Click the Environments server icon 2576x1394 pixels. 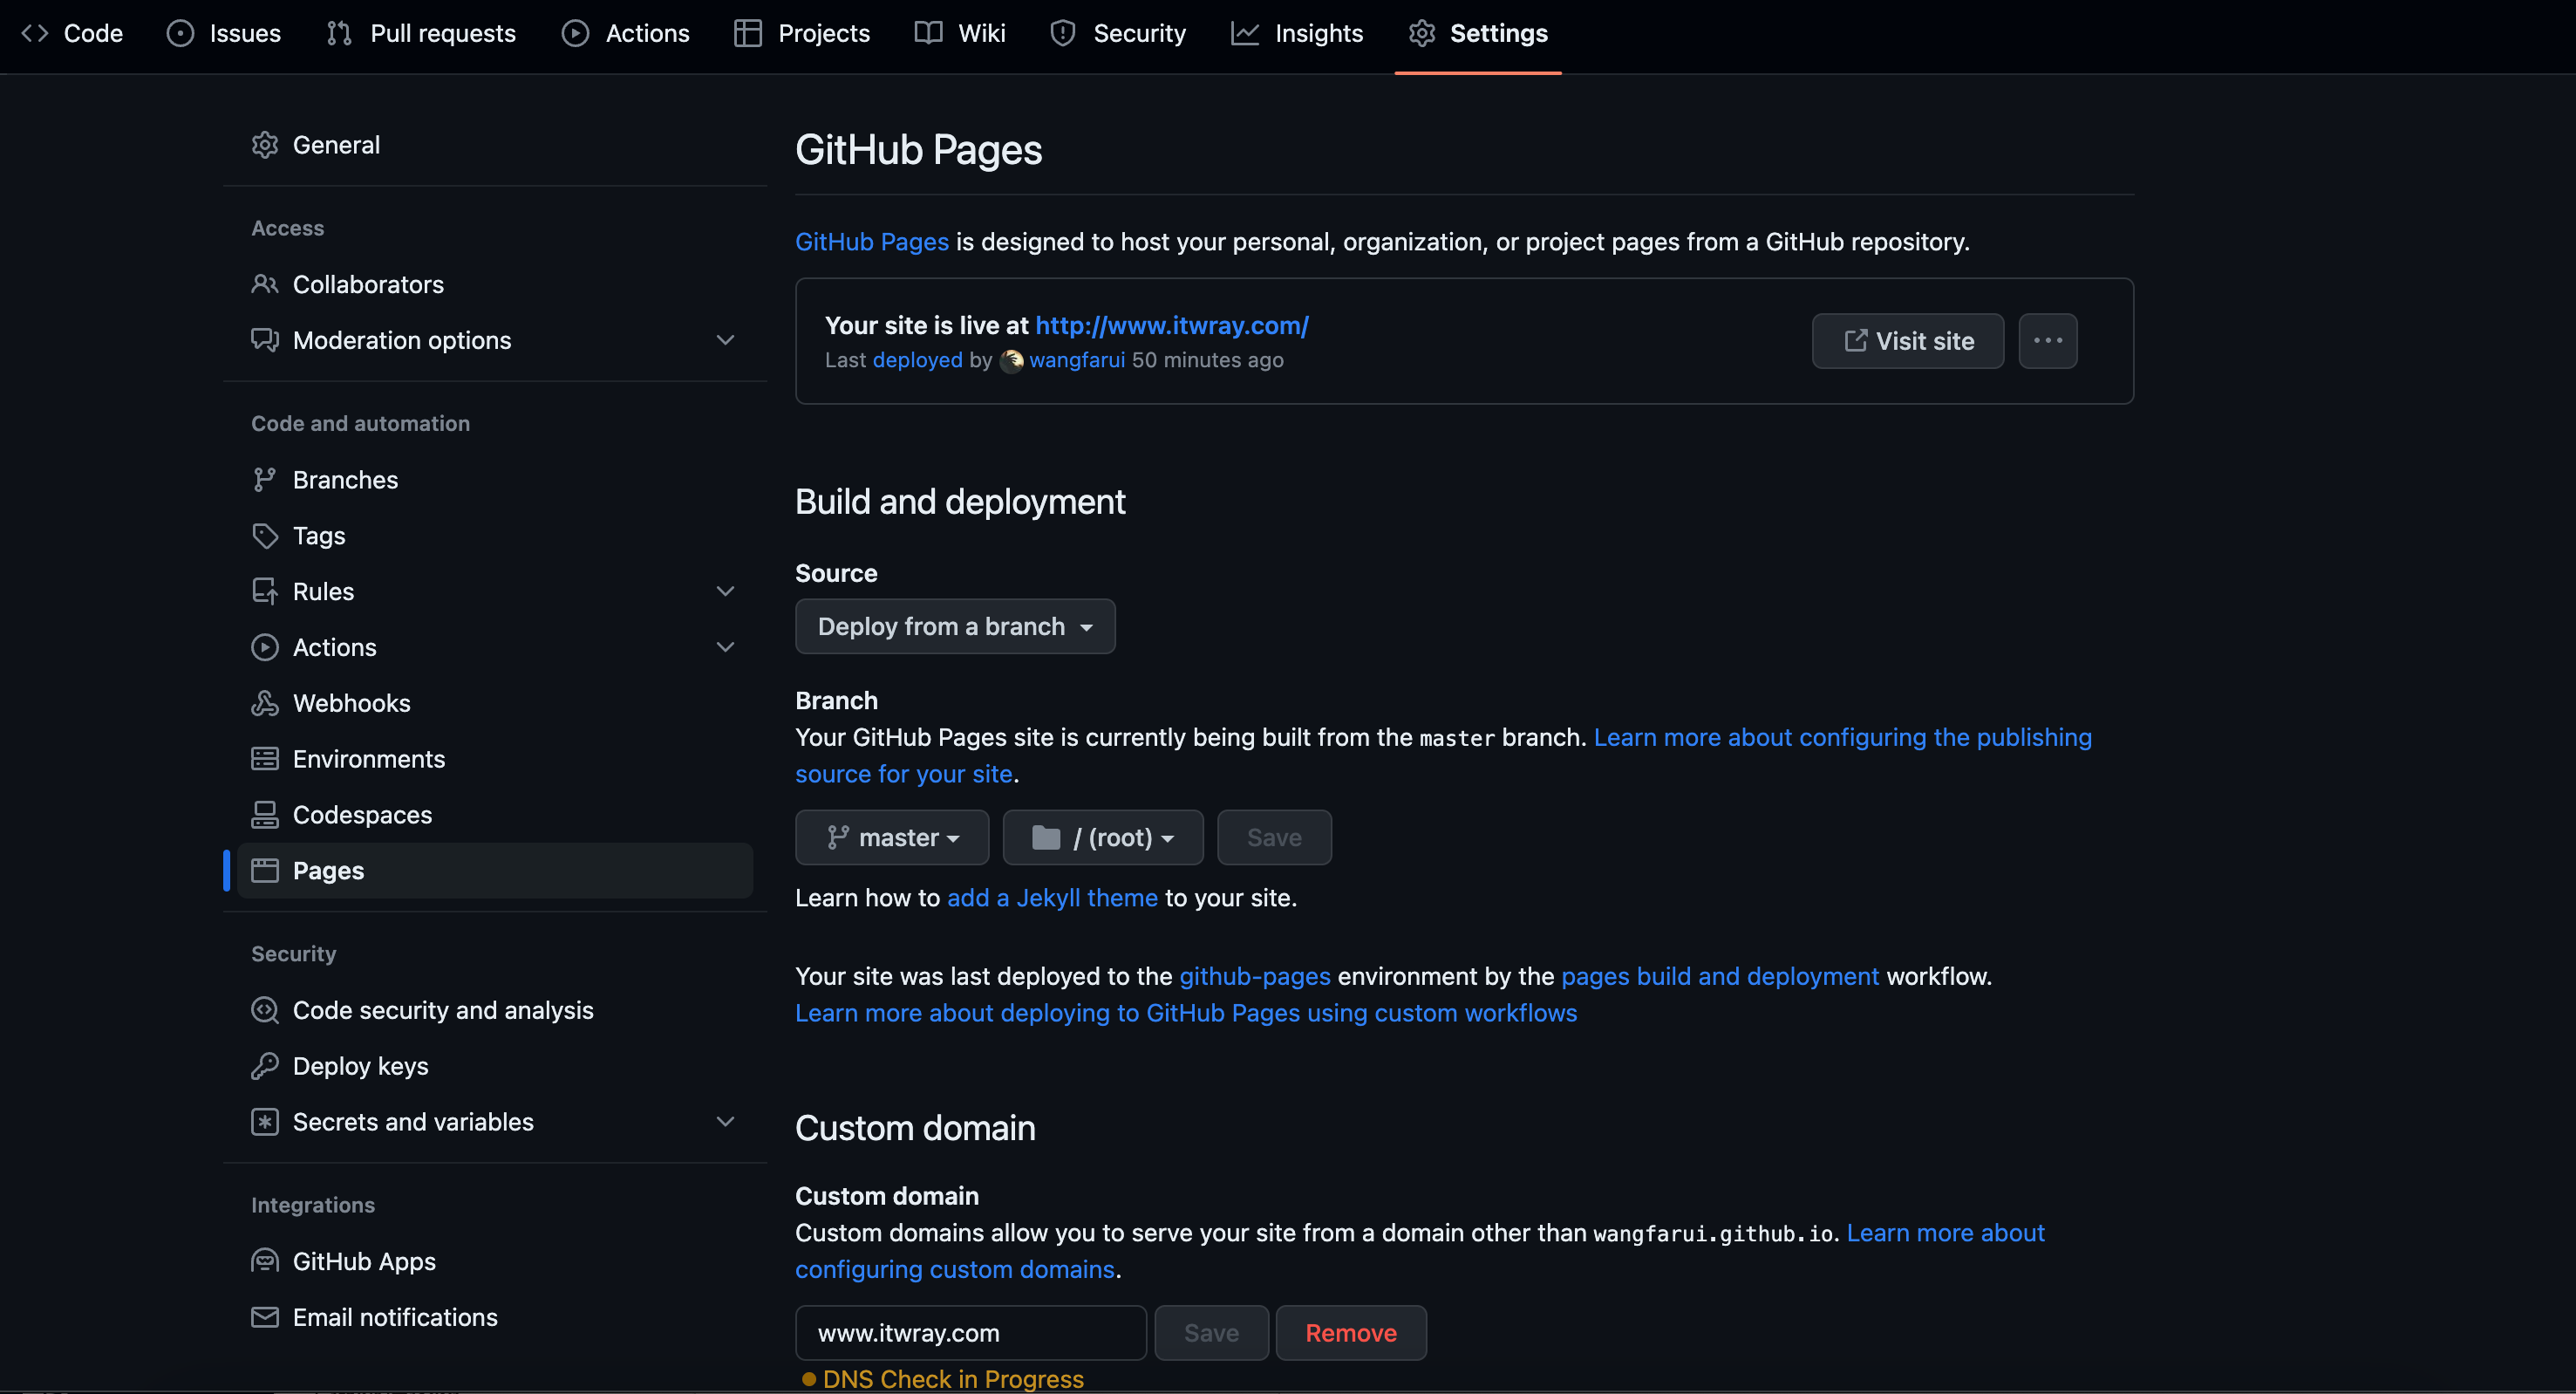point(265,759)
